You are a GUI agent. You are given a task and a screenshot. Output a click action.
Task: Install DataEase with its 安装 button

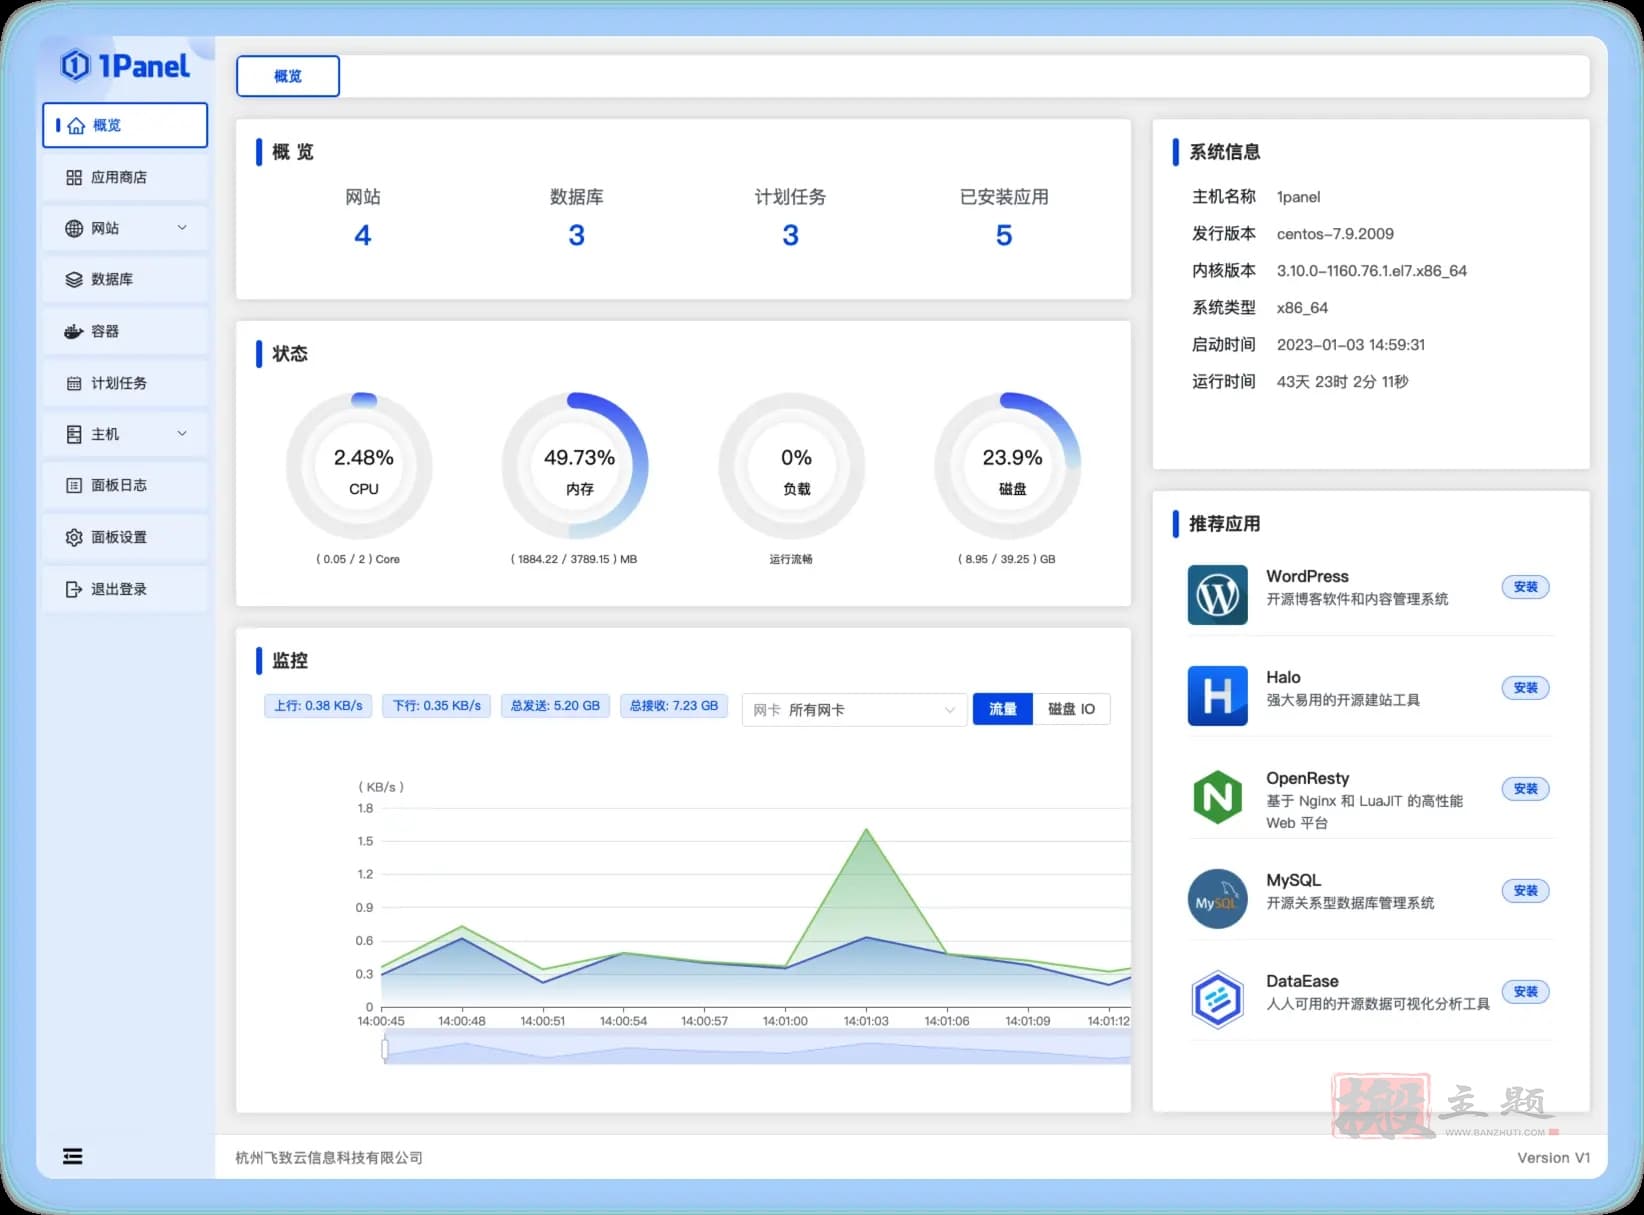coord(1525,992)
